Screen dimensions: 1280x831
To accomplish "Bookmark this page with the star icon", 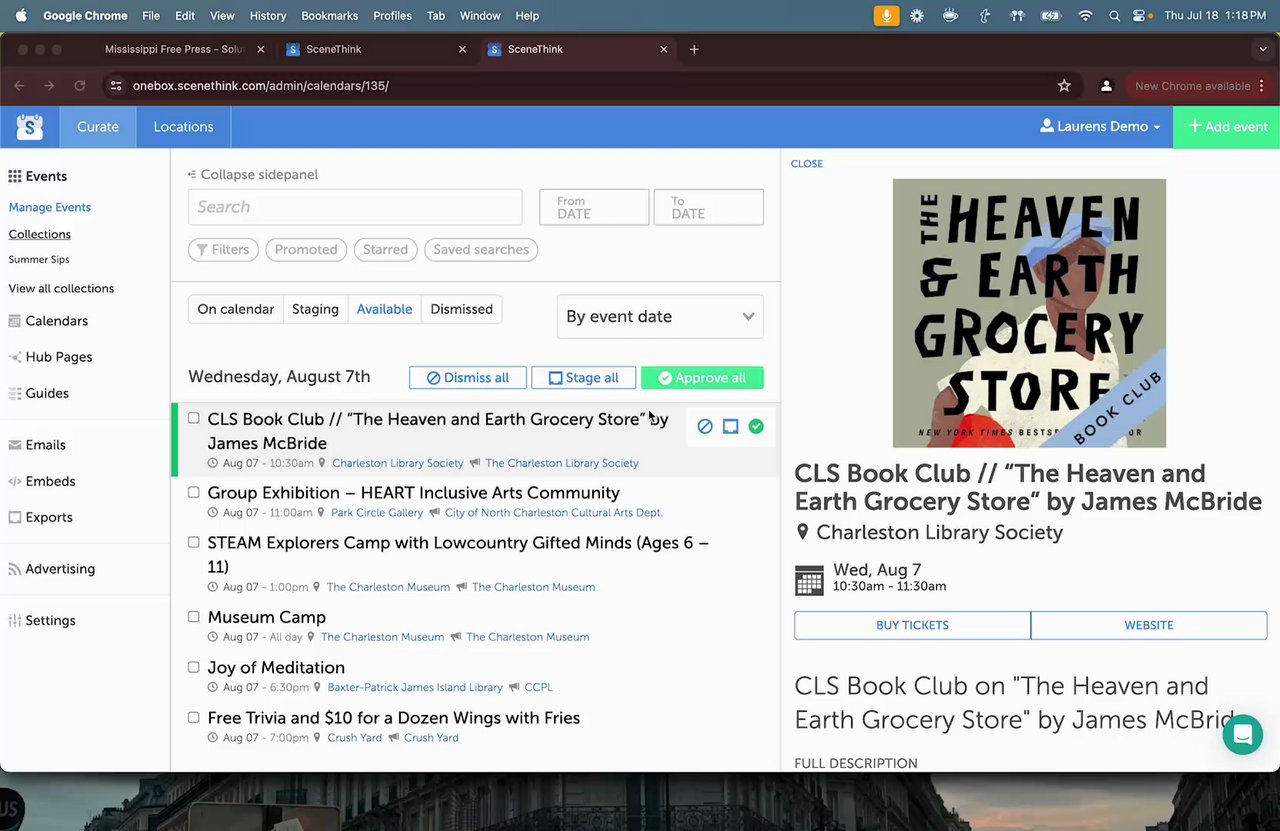I will 1064,86.
